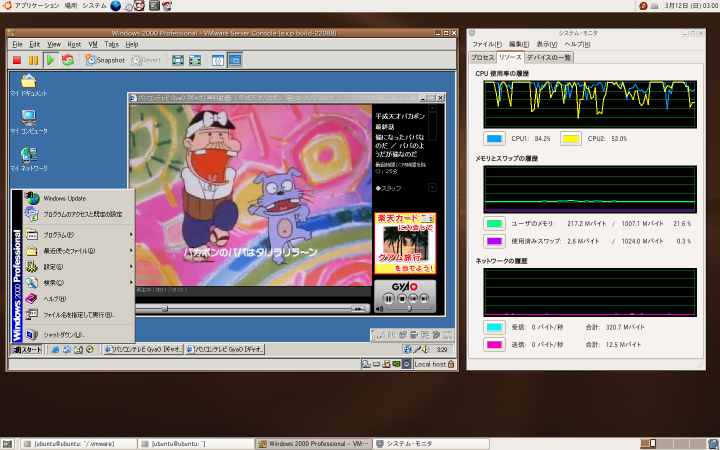Change 受信 cyan color swatch
720x450 pixels.
pos(494,327)
